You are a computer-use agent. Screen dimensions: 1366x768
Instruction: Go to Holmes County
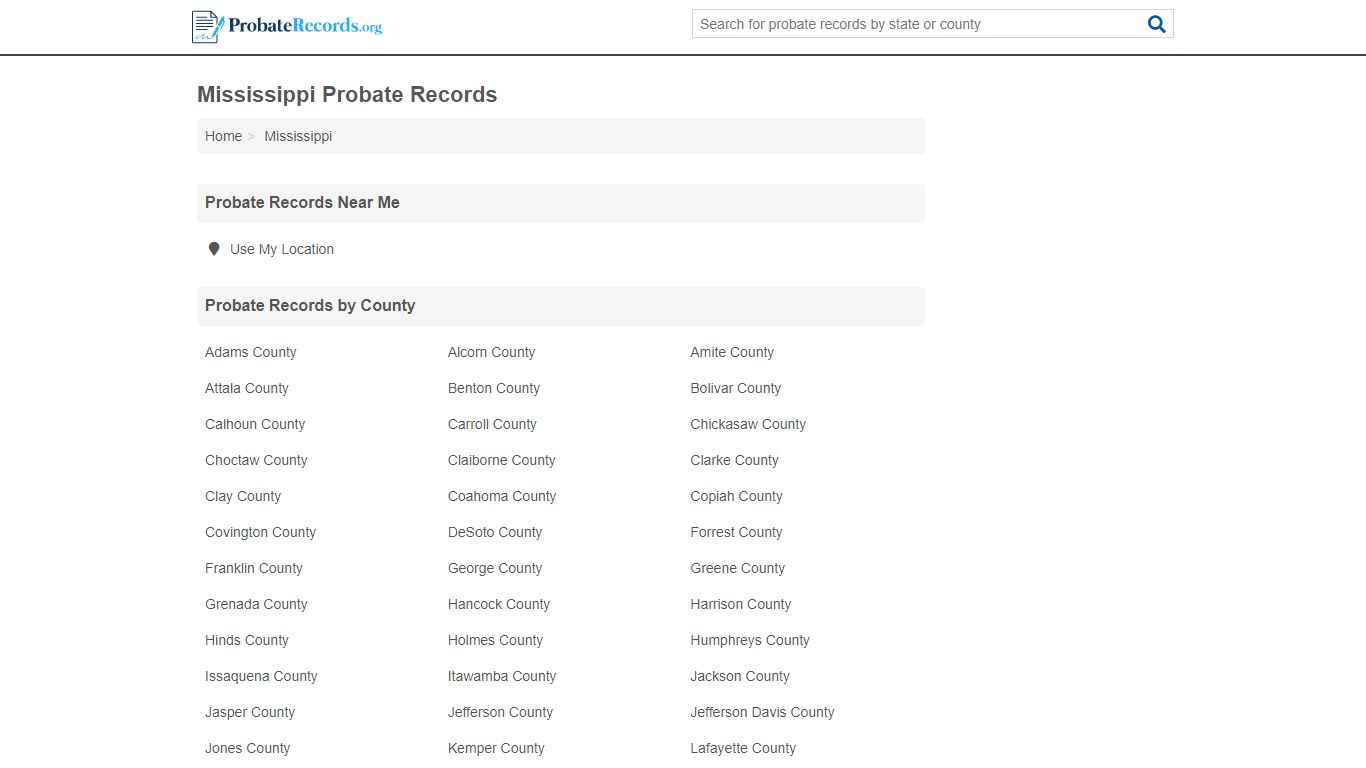495,640
